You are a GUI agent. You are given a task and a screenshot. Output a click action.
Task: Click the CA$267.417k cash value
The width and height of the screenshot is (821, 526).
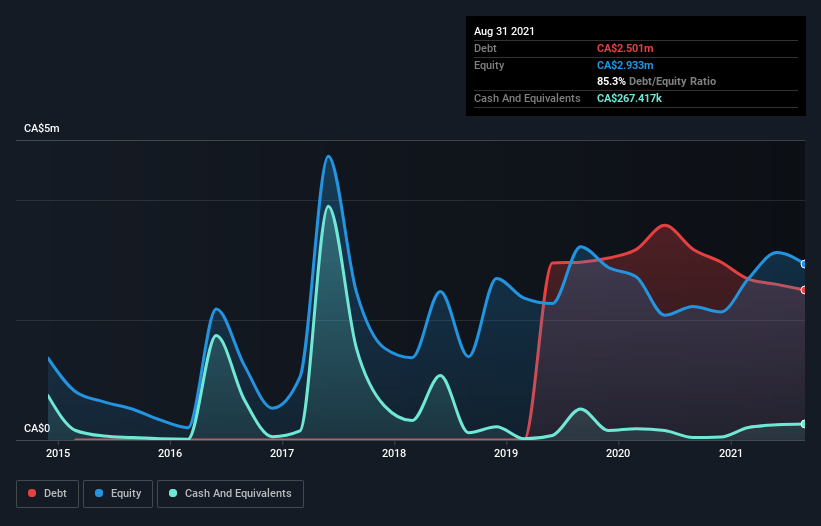(x=629, y=98)
